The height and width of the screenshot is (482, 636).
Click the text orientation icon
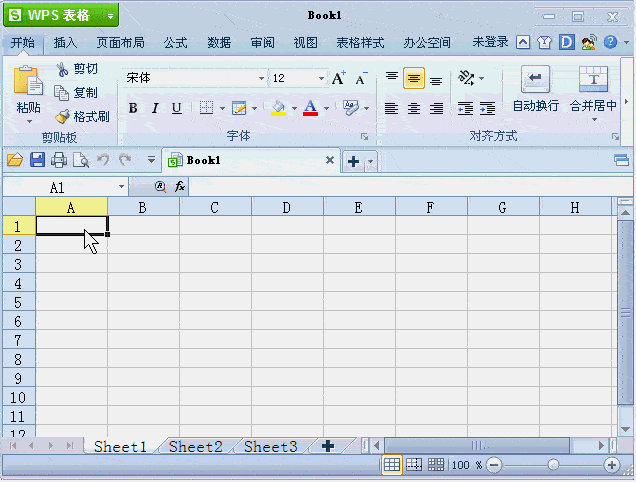click(x=466, y=77)
